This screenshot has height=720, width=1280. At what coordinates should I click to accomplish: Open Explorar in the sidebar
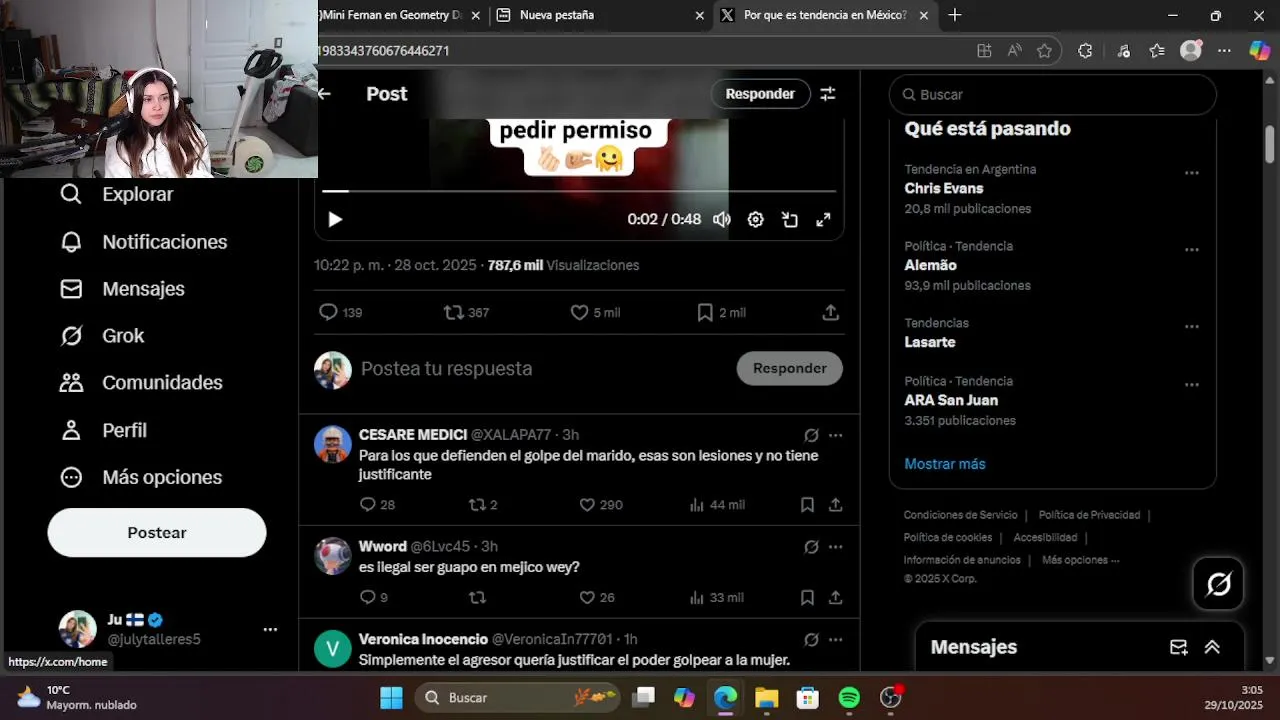(x=116, y=194)
